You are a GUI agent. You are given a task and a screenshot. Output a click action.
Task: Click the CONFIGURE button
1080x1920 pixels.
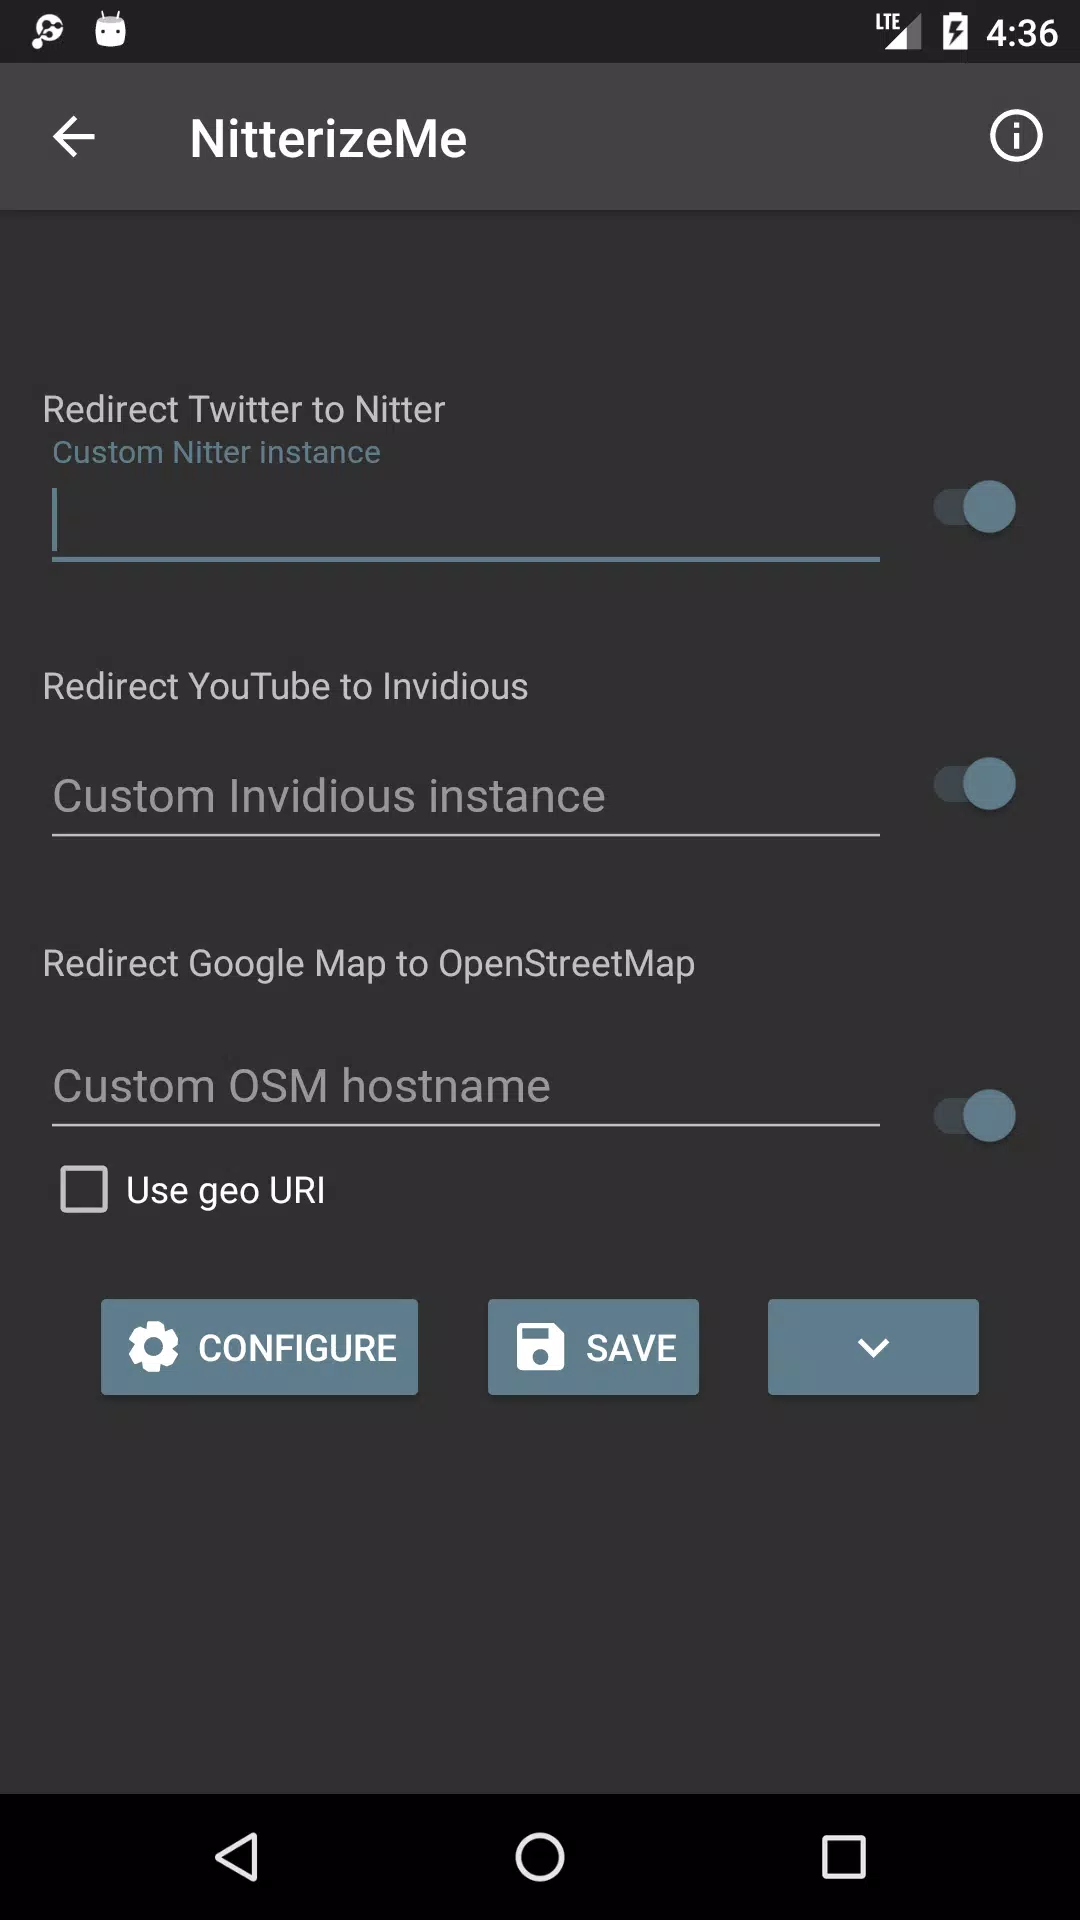coord(259,1347)
